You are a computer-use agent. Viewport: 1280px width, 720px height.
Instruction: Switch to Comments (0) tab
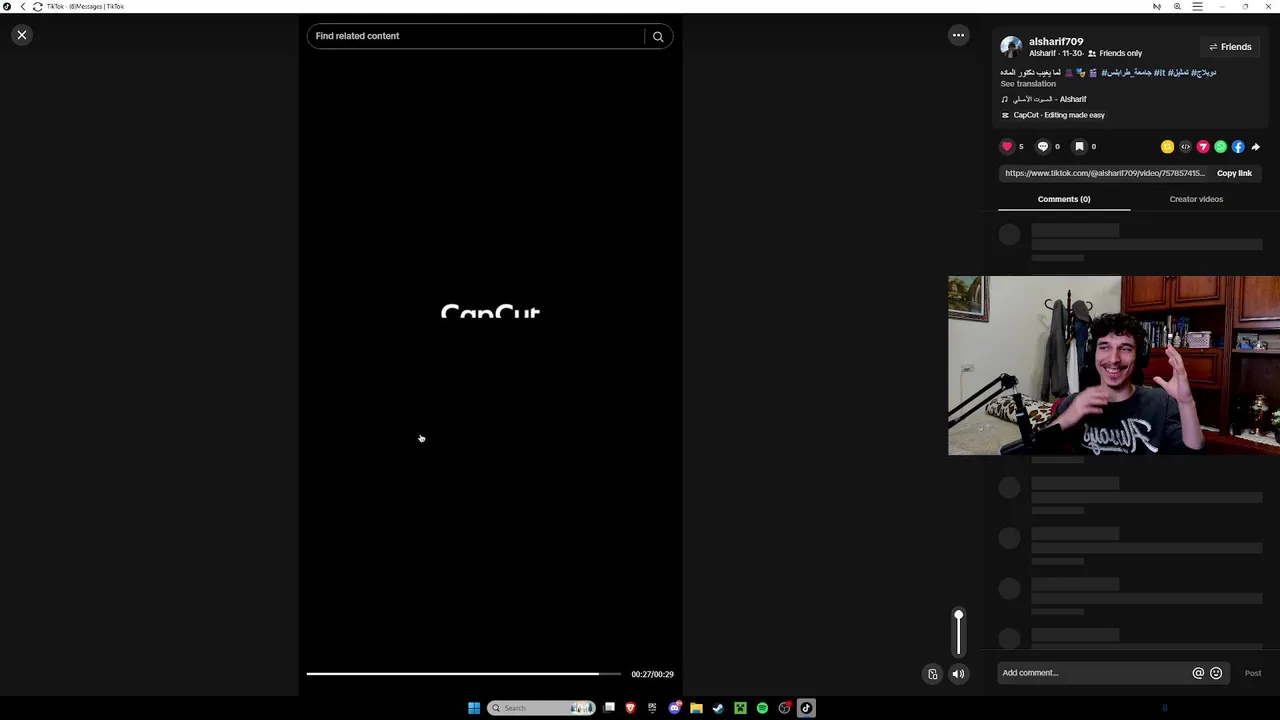coord(1064,199)
